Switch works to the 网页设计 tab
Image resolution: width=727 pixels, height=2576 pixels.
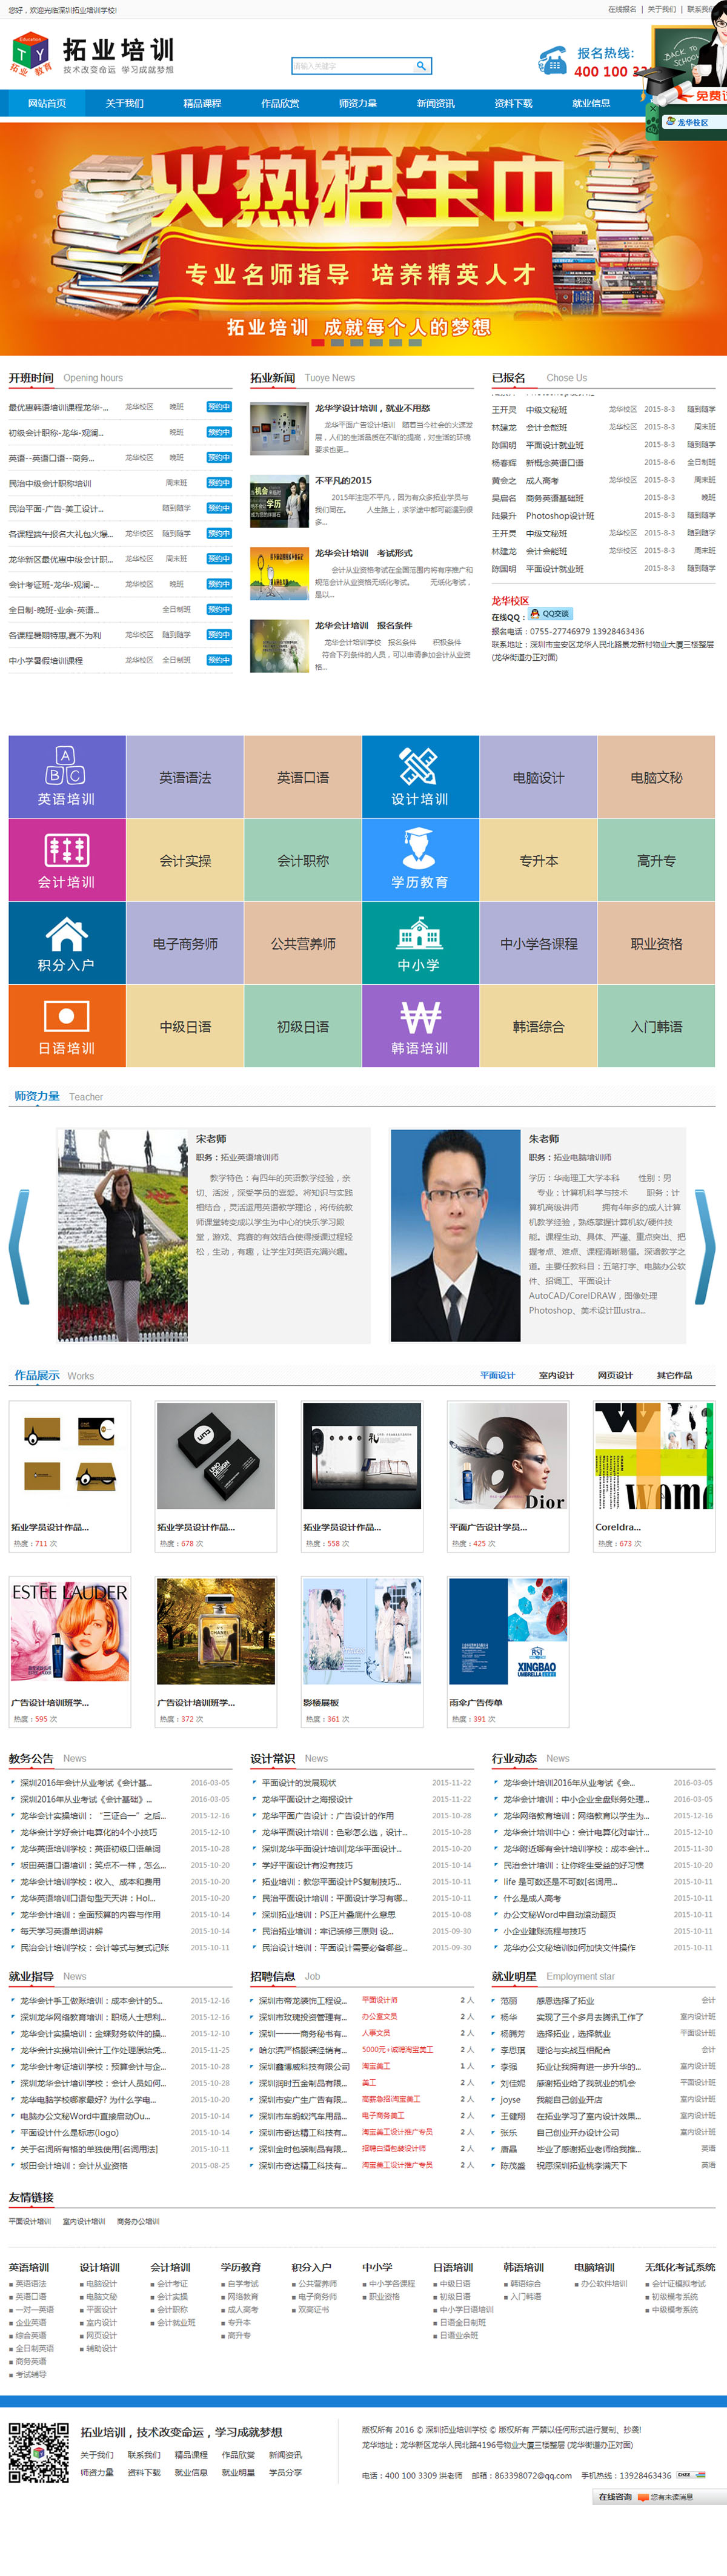(x=615, y=1375)
